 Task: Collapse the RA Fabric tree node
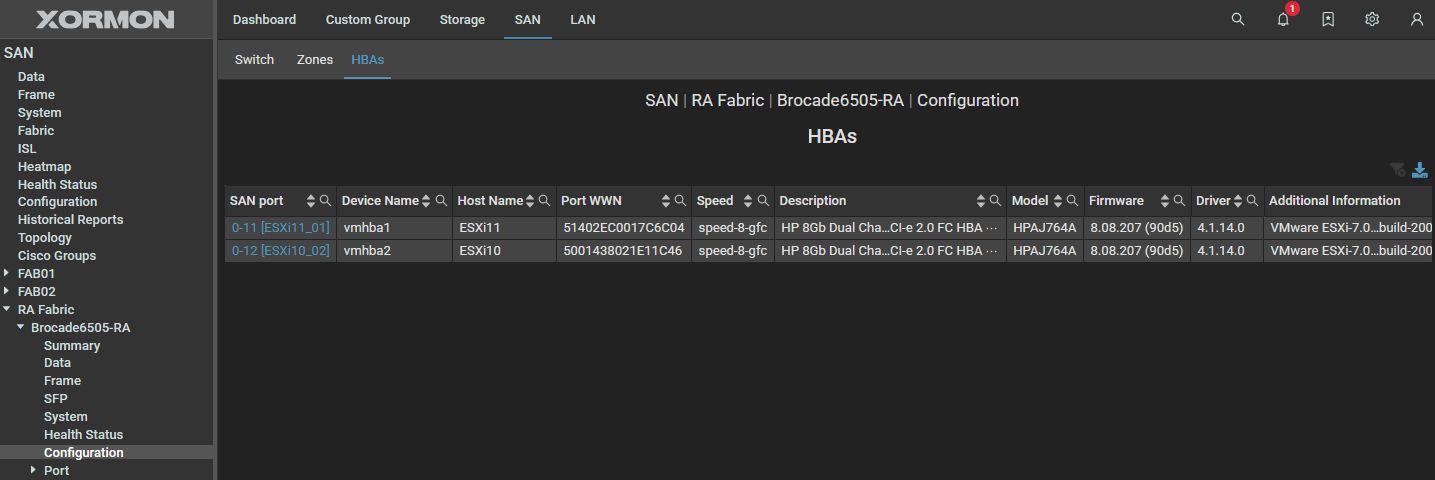(8, 309)
